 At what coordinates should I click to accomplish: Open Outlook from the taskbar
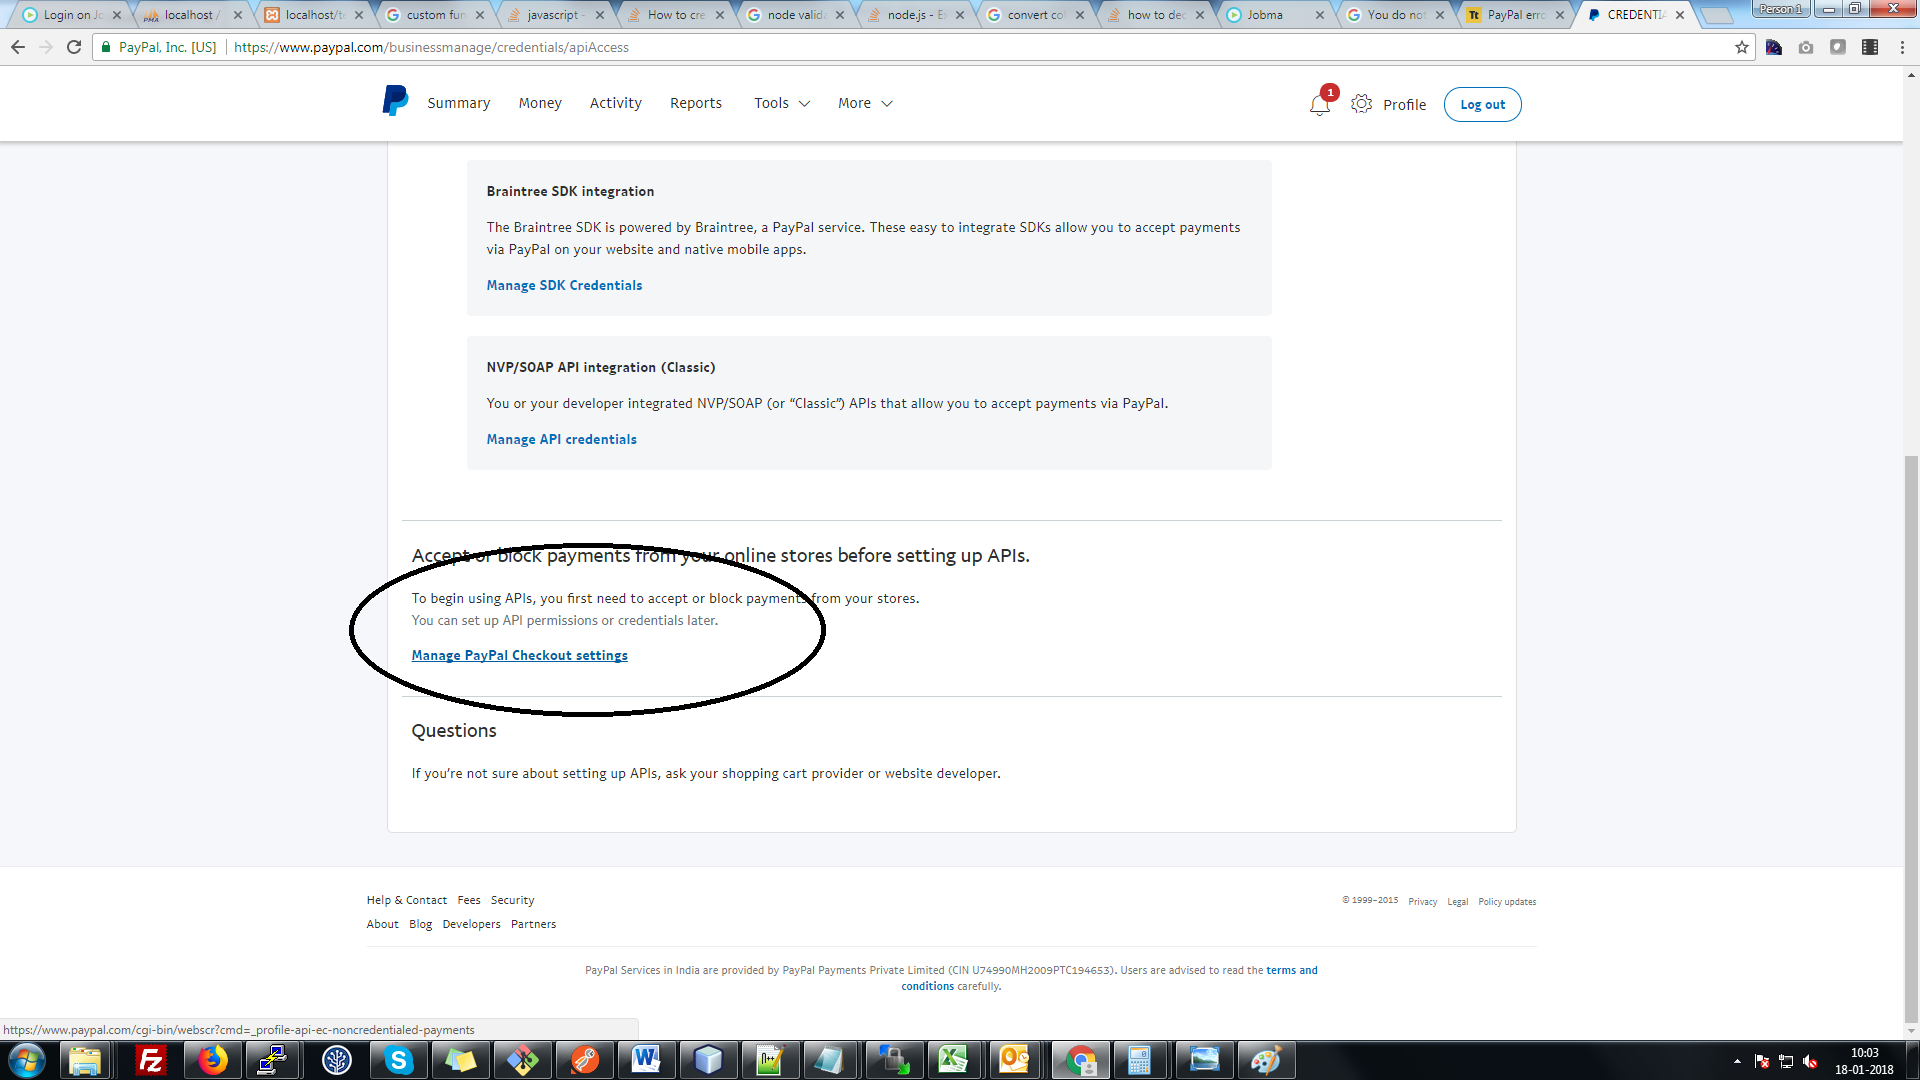(x=1018, y=1059)
